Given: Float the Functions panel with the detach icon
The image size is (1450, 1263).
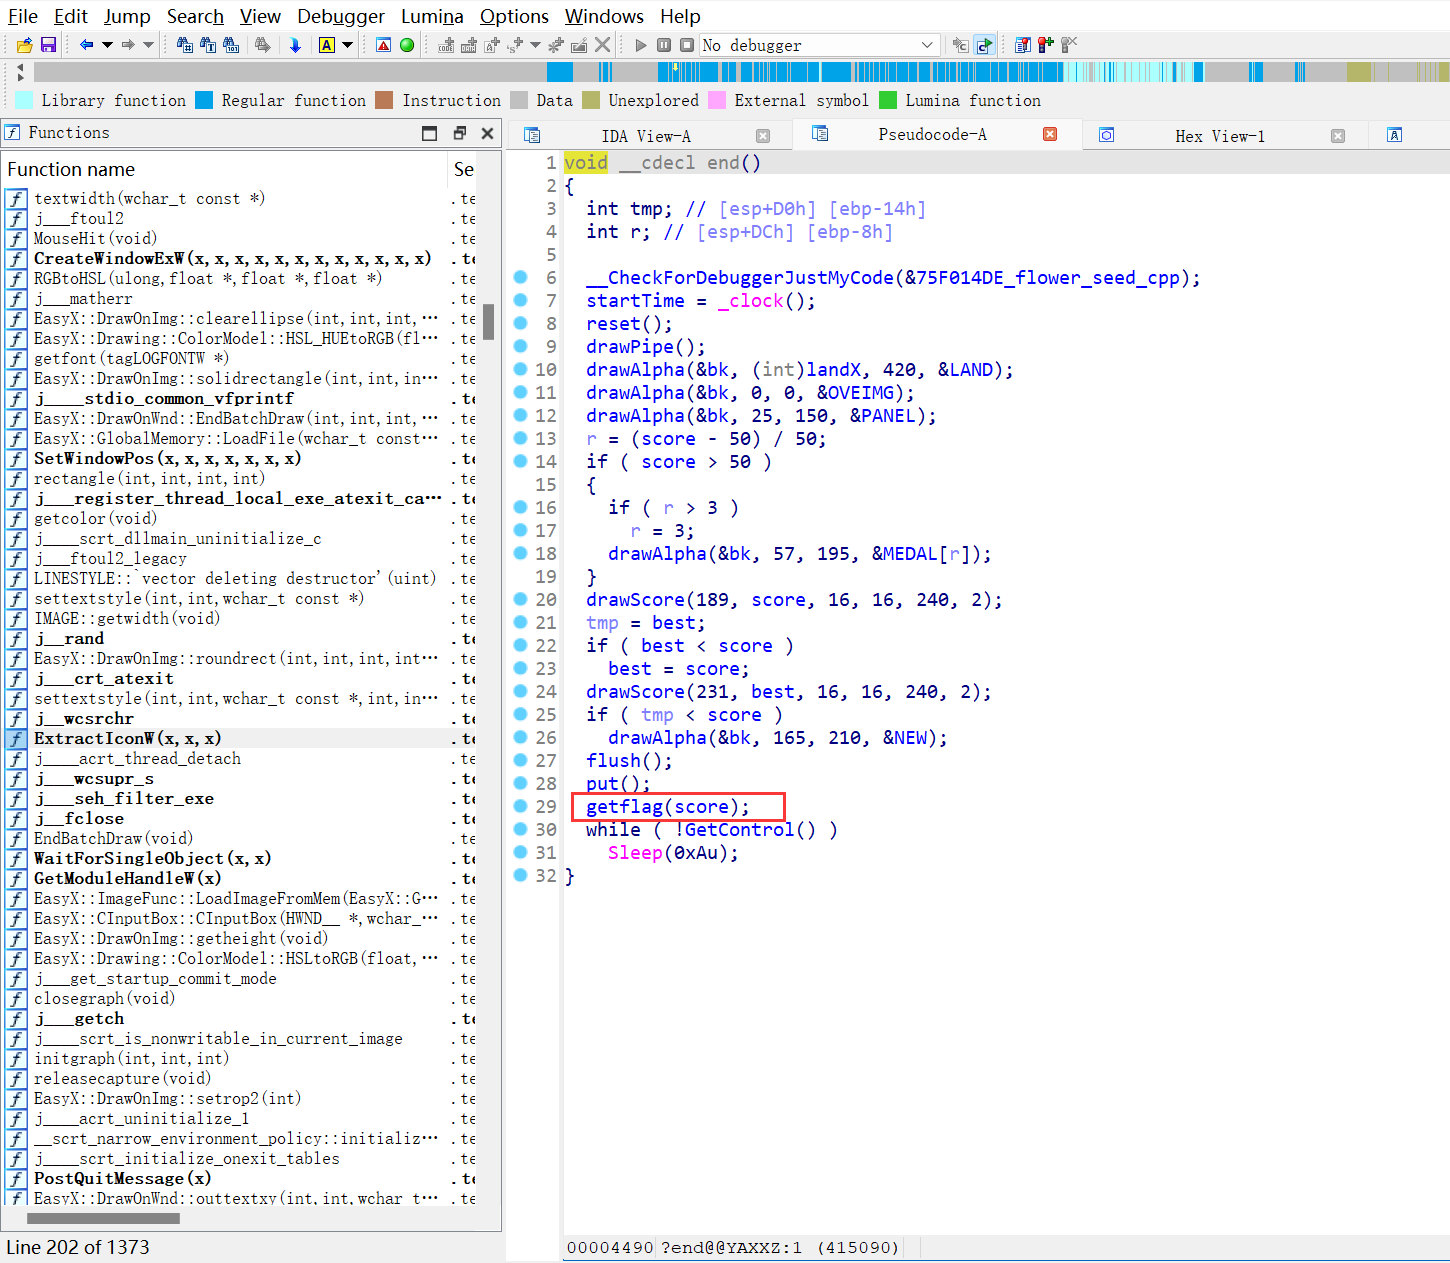Looking at the screenshot, I should (460, 133).
